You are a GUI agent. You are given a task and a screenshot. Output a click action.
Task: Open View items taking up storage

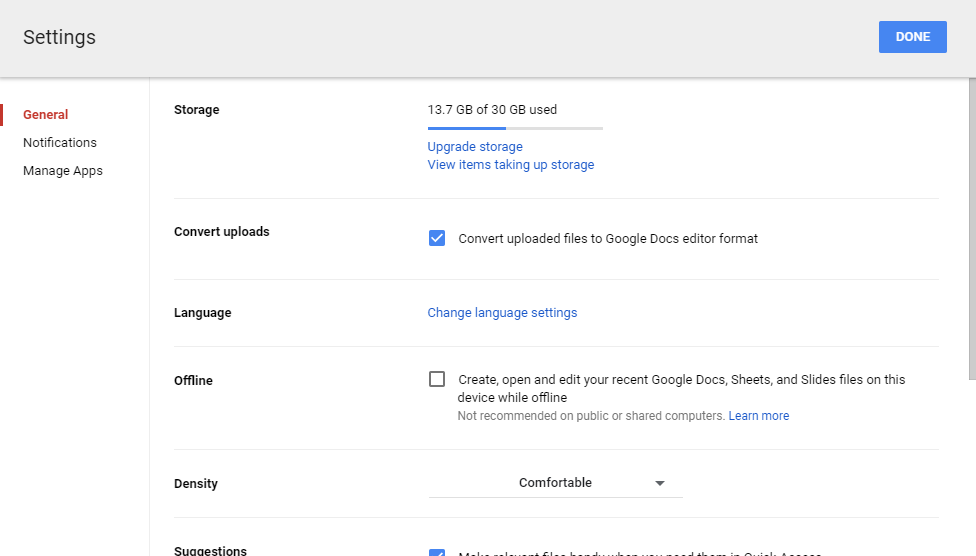point(510,165)
